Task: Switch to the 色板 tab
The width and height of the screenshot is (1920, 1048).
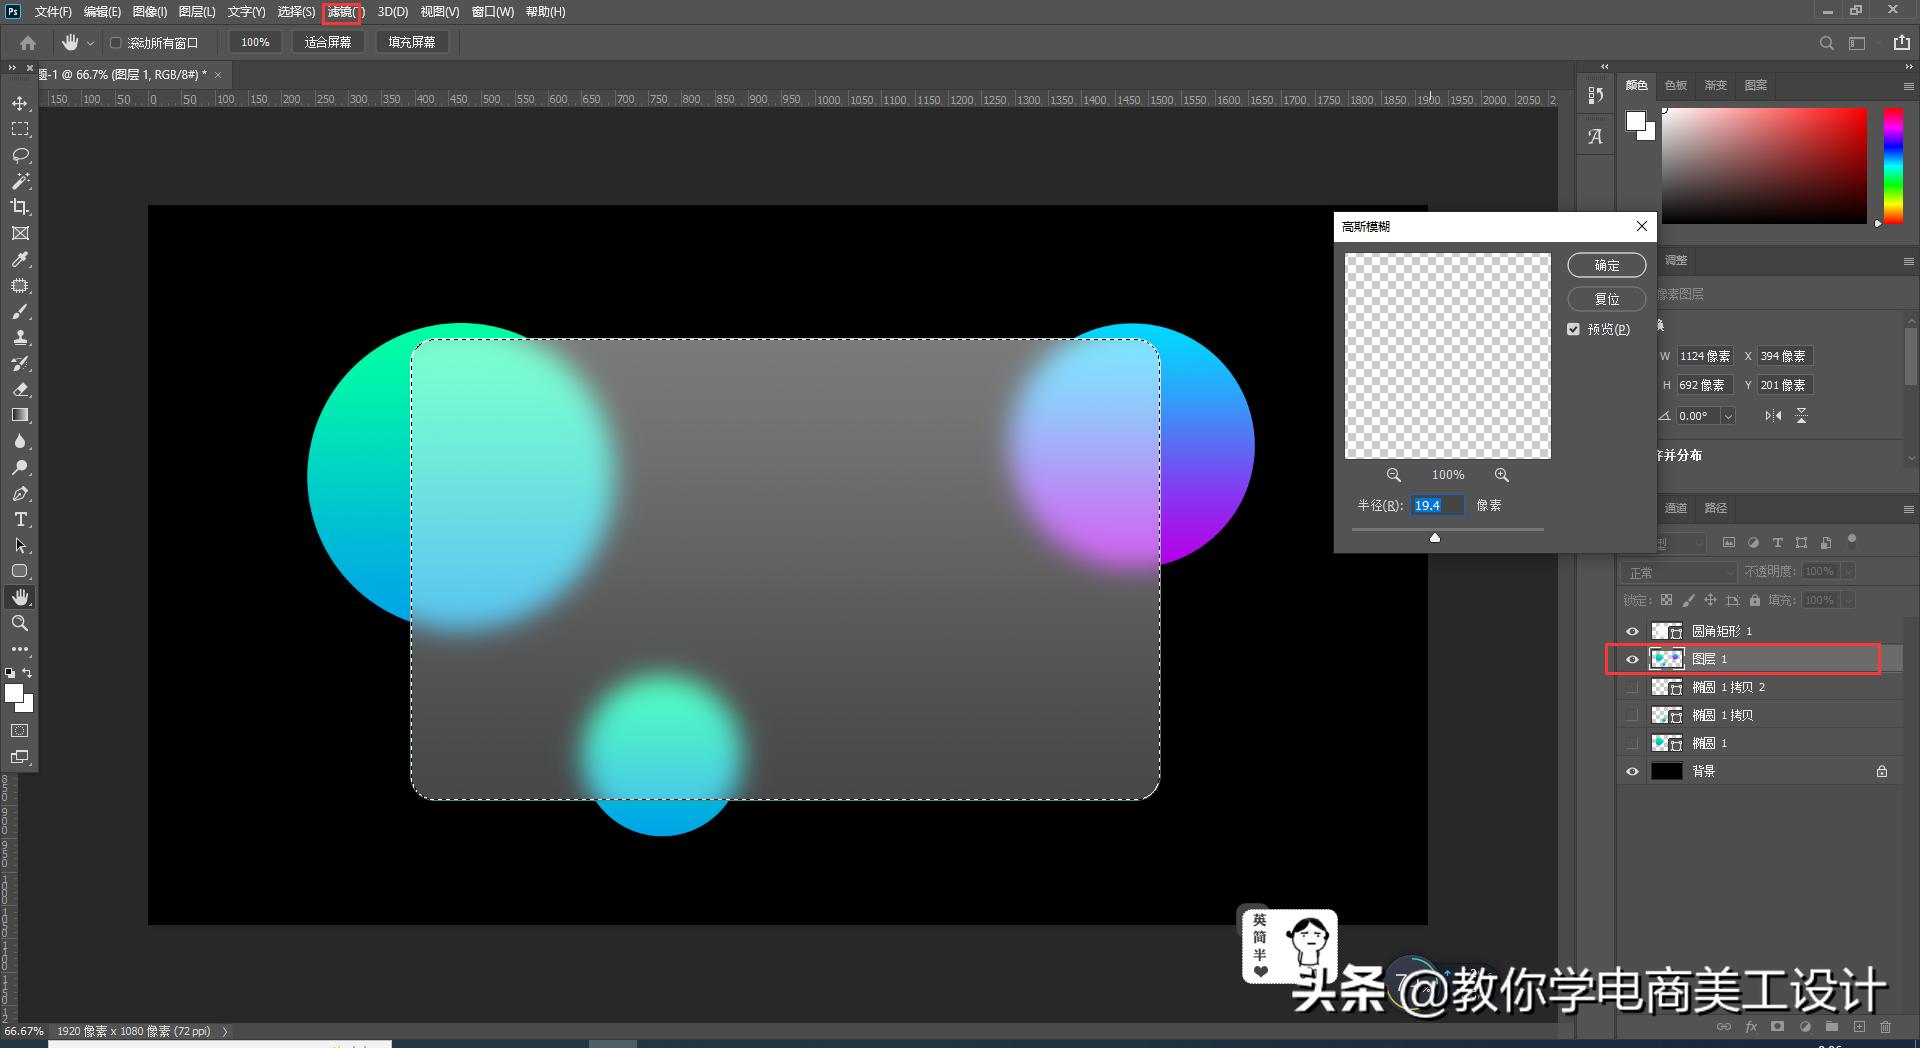Action: (1676, 85)
